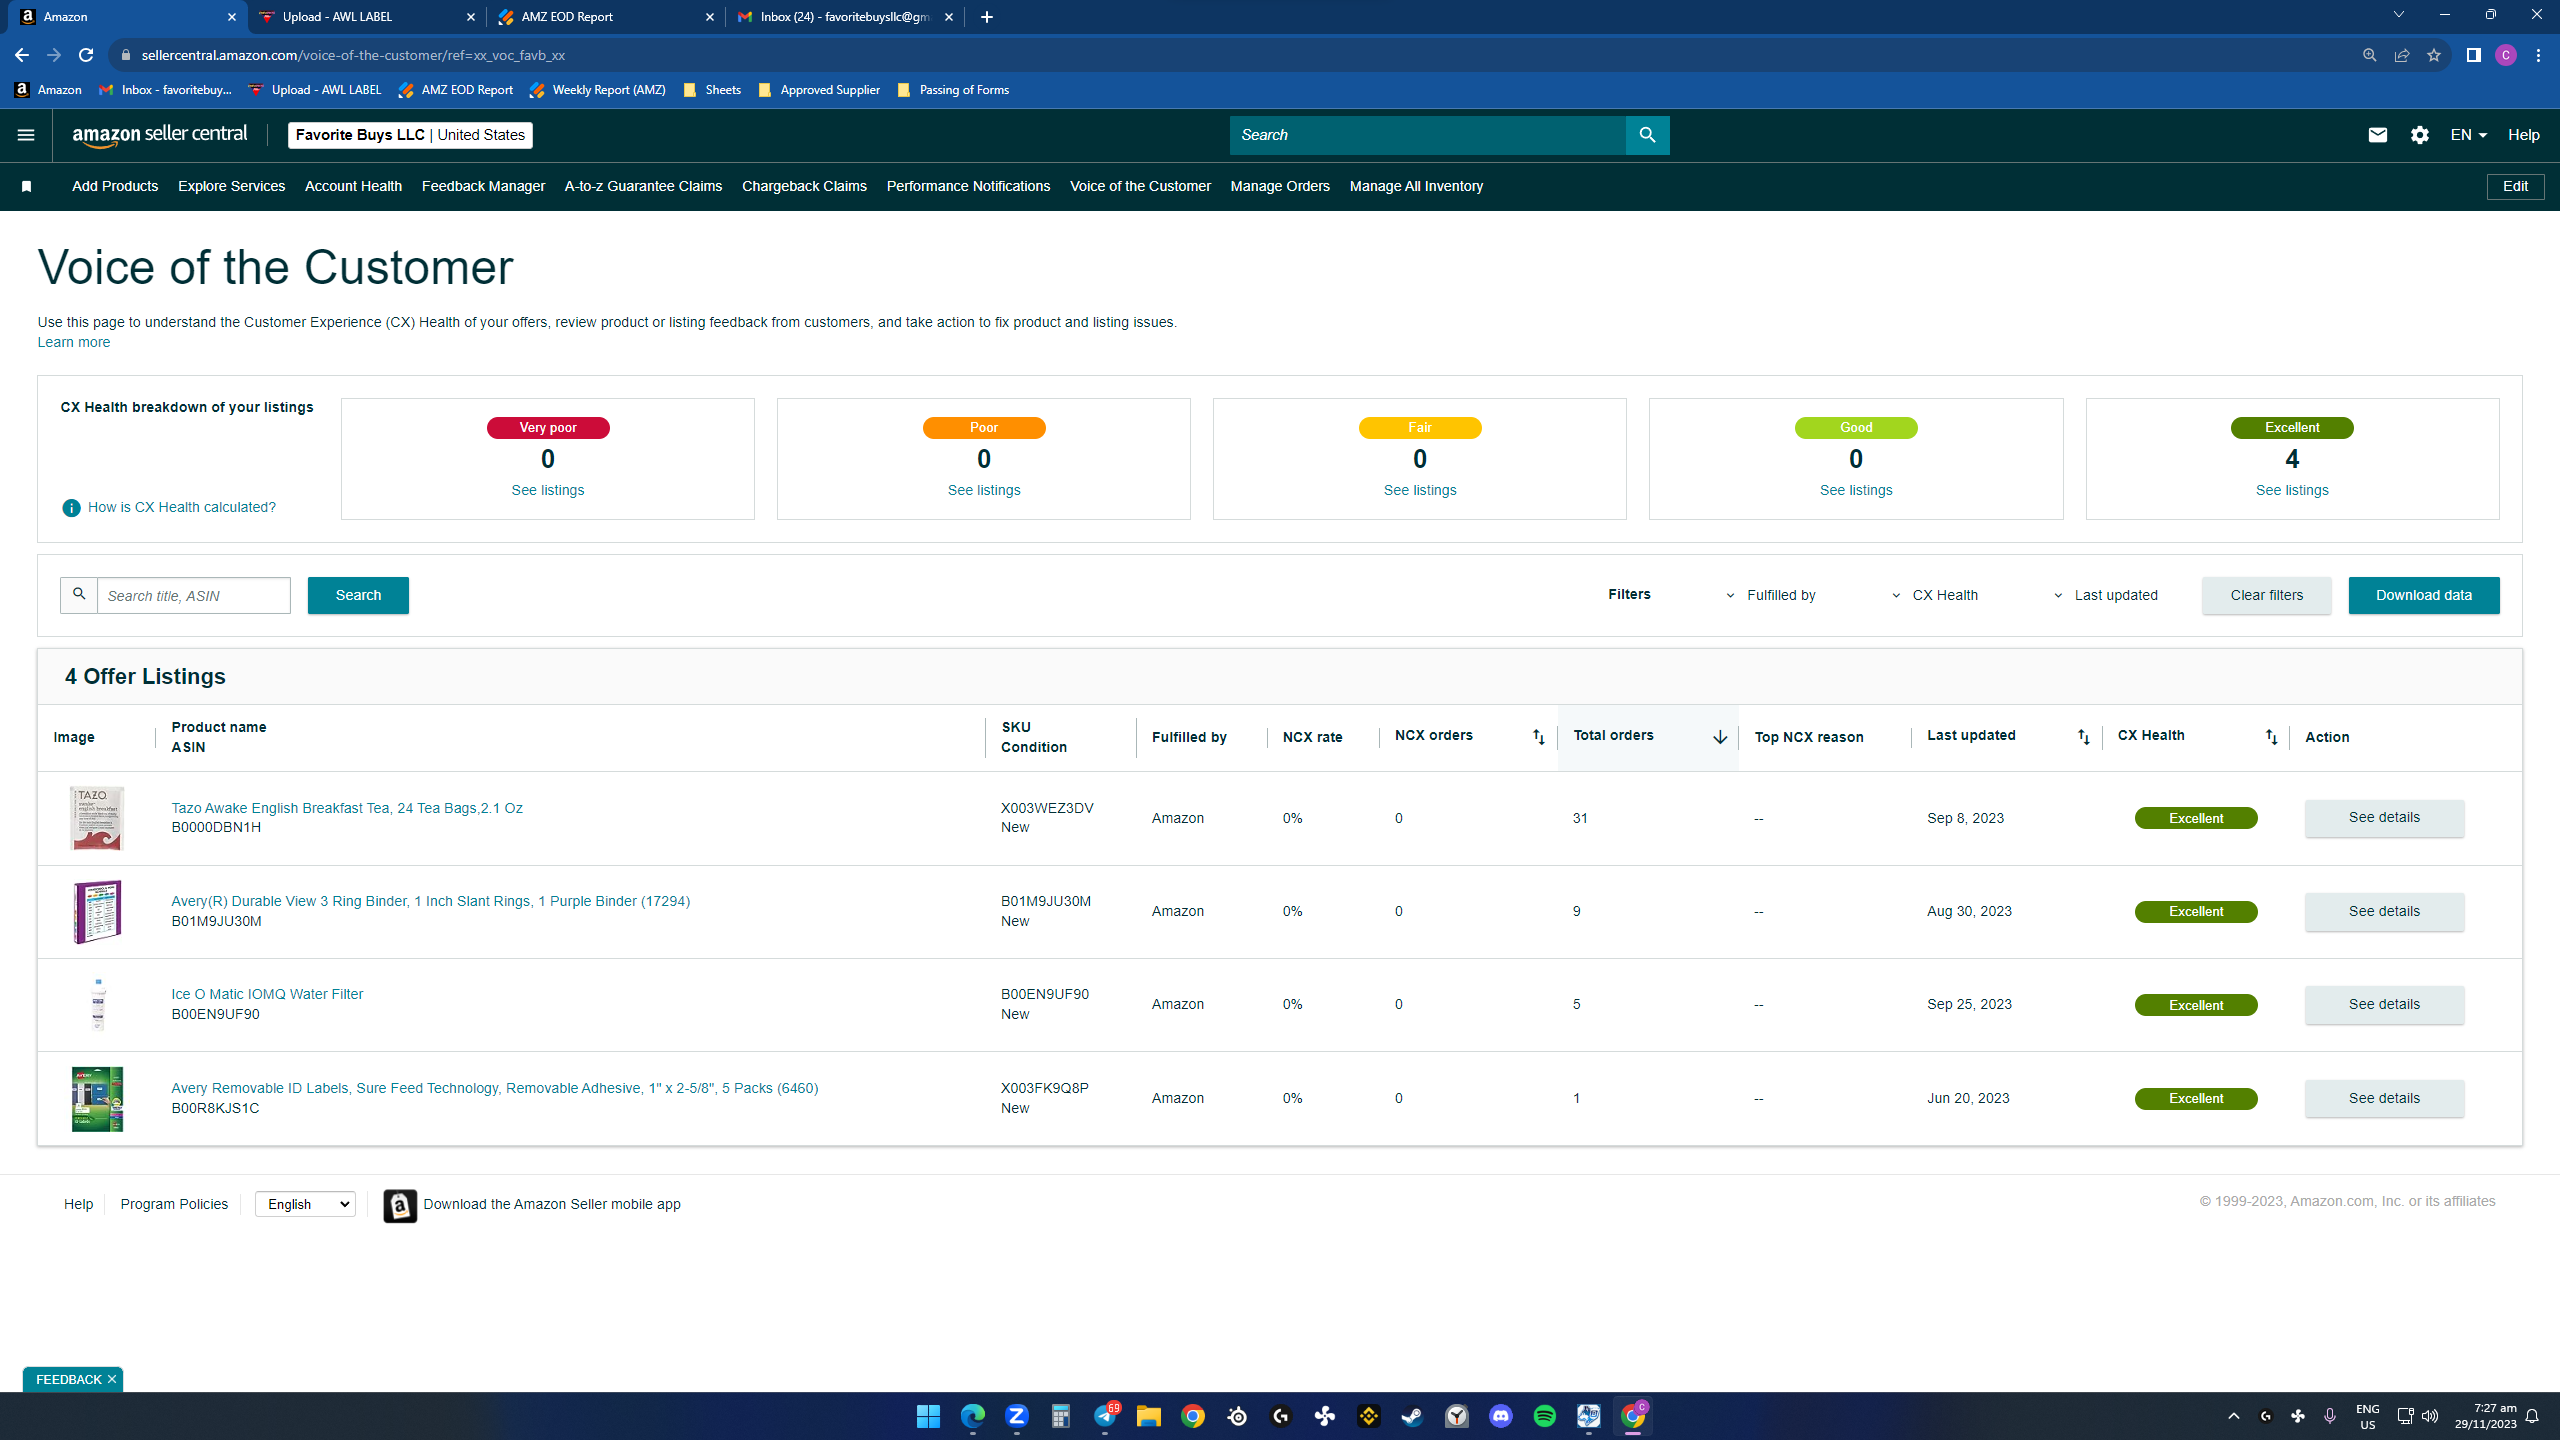Open the buyer messages envelope icon

tap(2377, 135)
